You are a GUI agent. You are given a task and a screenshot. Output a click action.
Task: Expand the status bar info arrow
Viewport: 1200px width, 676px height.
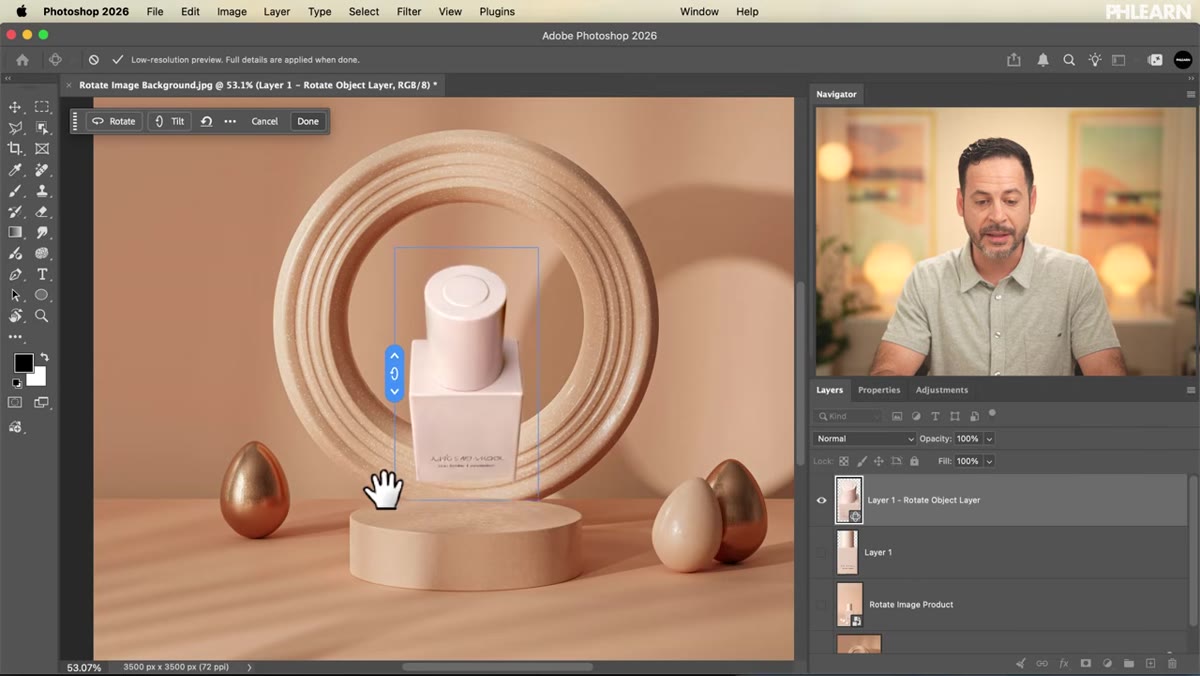point(249,667)
